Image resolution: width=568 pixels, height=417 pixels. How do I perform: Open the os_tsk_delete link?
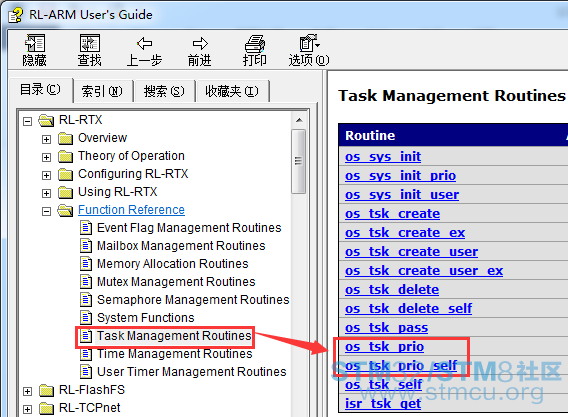click(x=392, y=290)
